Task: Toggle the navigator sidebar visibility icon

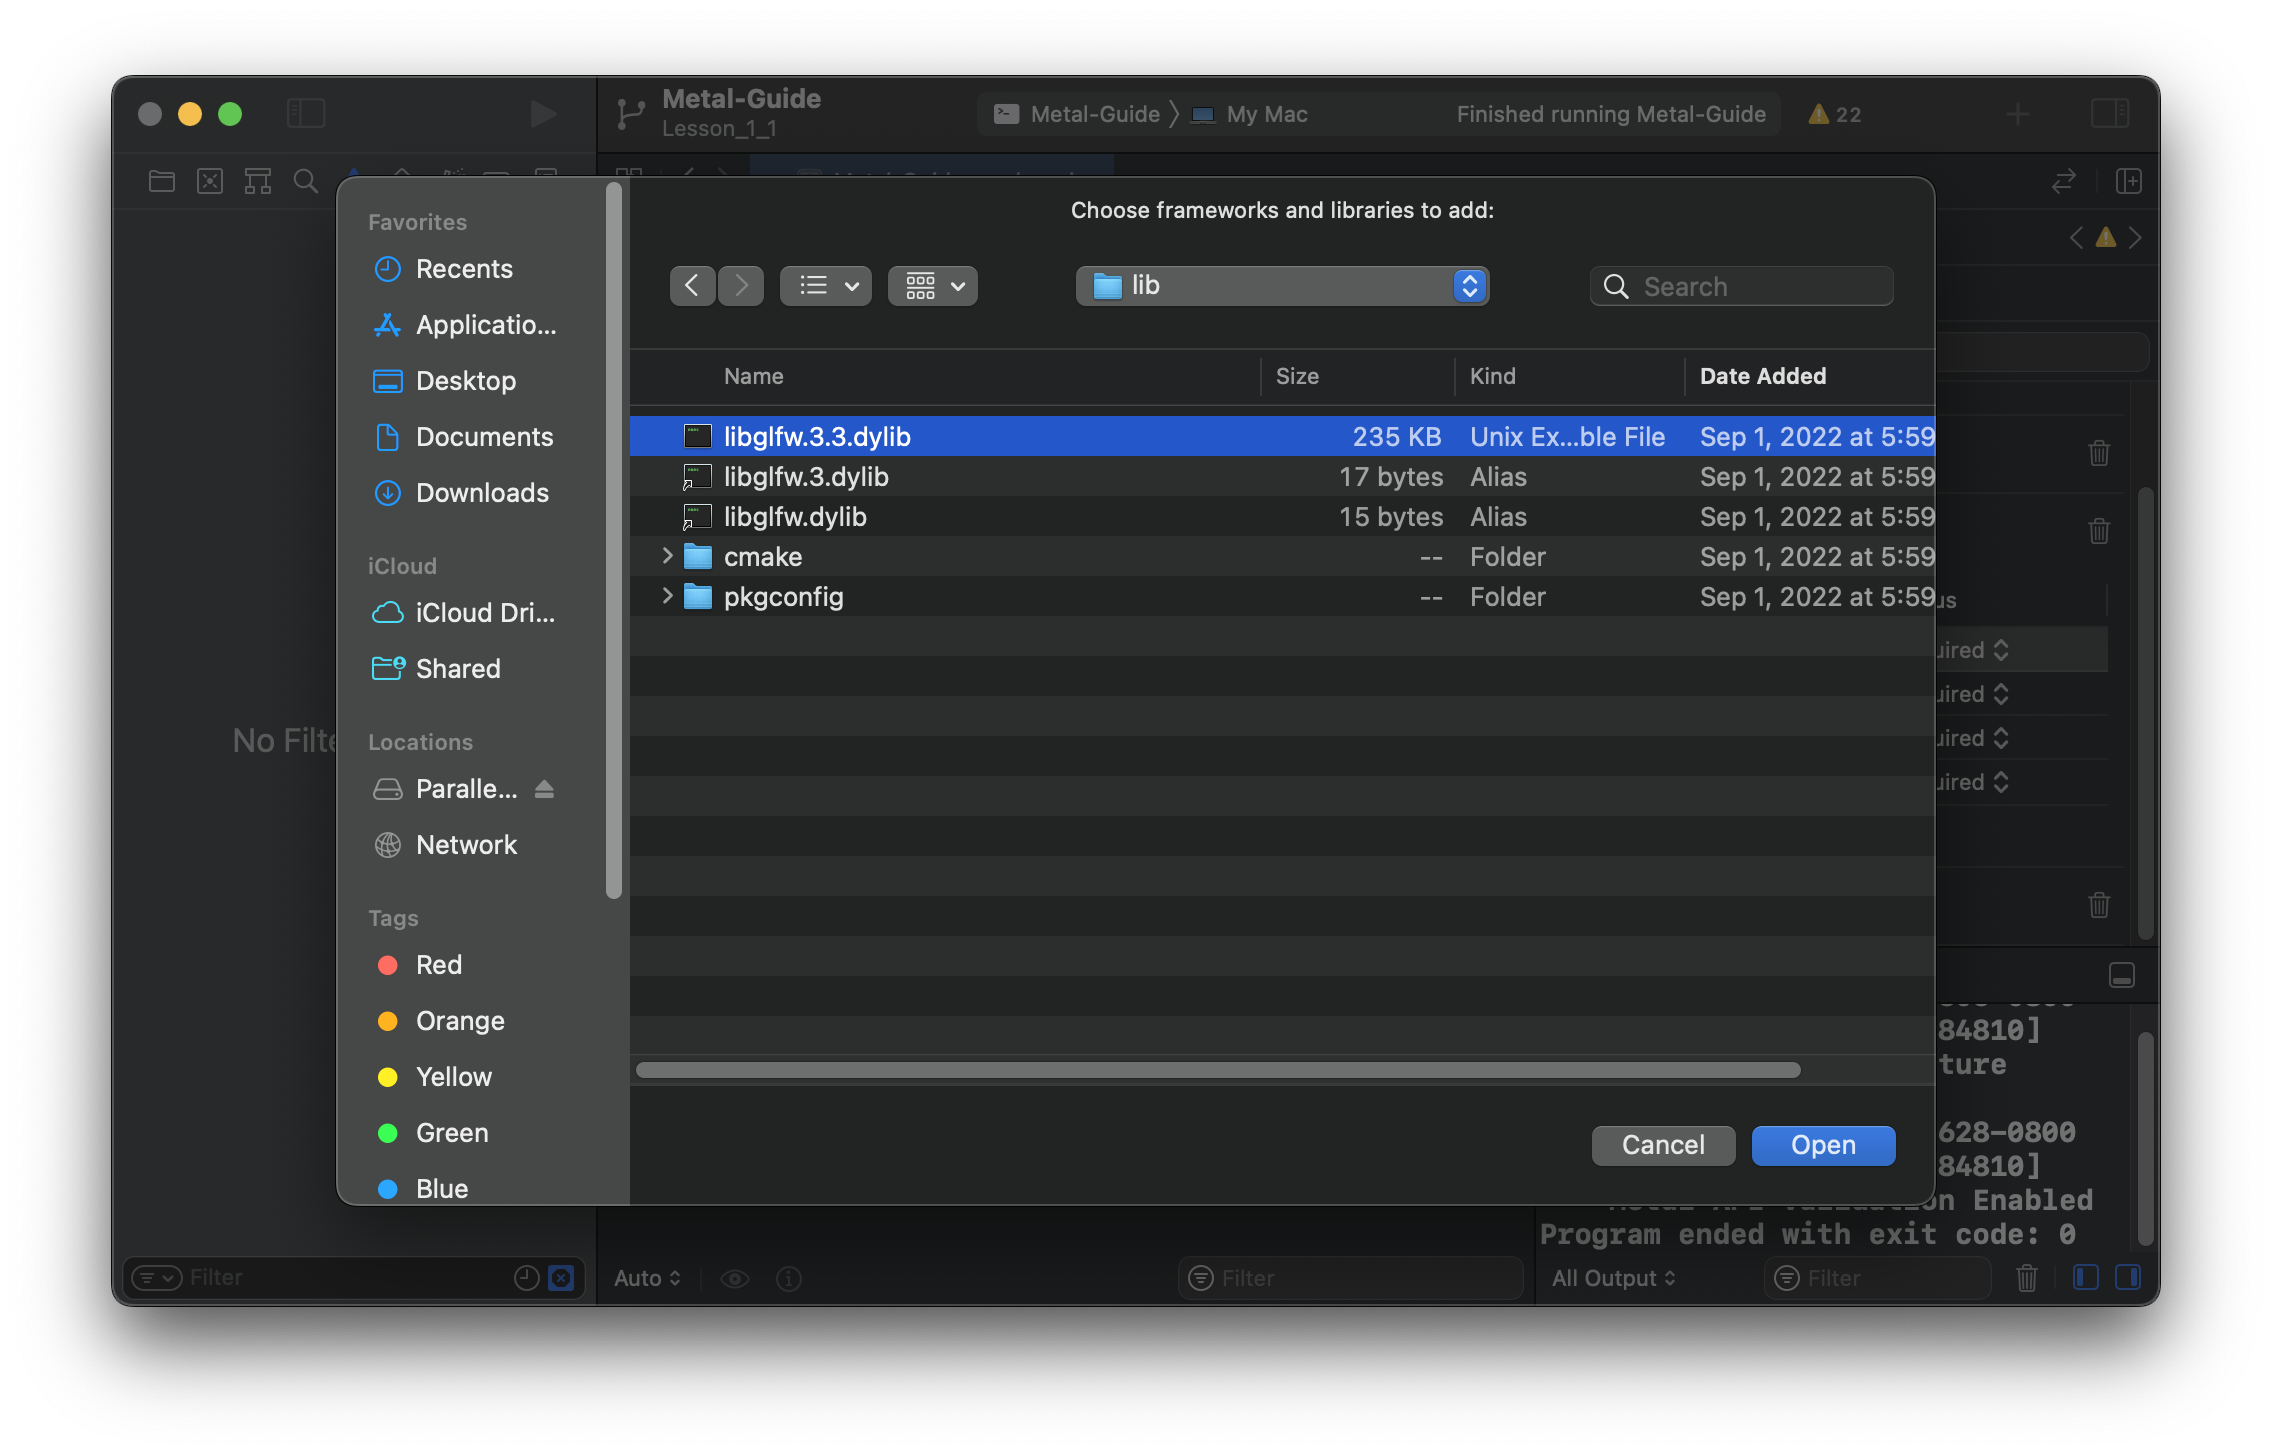Action: pos(307,113)
